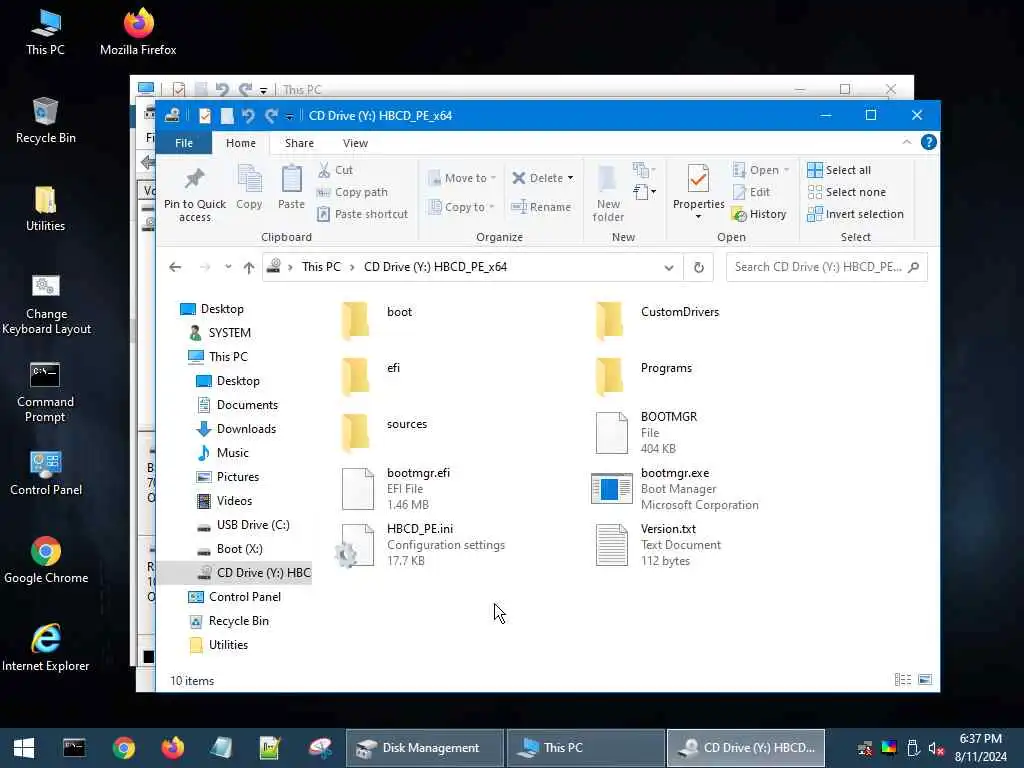Select SYSTEM in navigation pane
This screenshot has width=1024, height=768.
coord(229,333)
